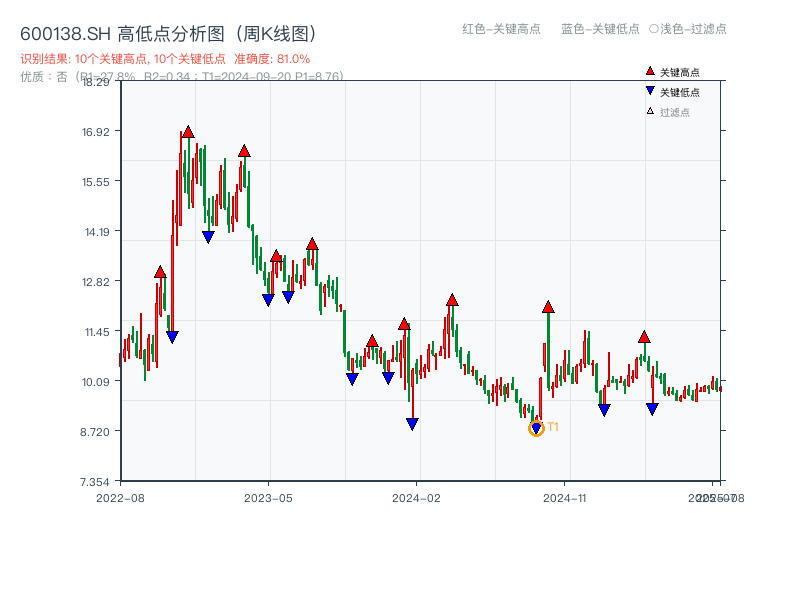The height and width of the screenshot is (600, 800).
Task: Click the leftmost blue key-low marker near 11.45
Action: pos(172,334)
